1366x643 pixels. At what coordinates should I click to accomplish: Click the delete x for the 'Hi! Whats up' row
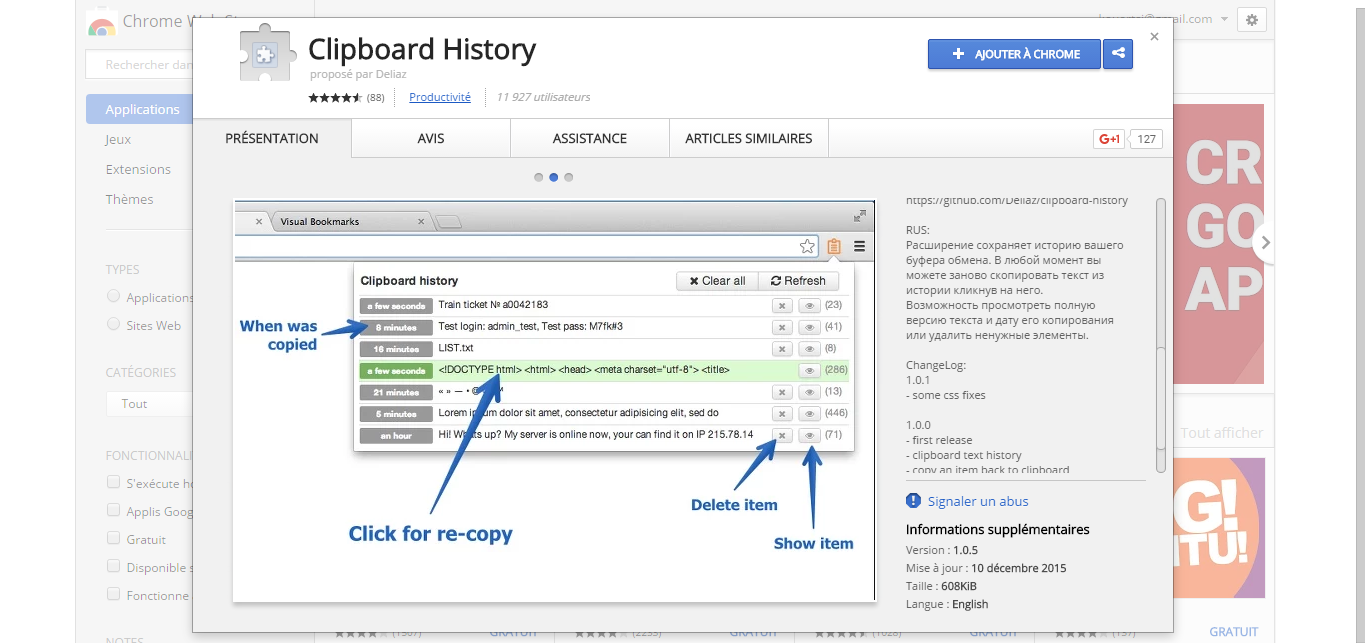pos(782,436)
